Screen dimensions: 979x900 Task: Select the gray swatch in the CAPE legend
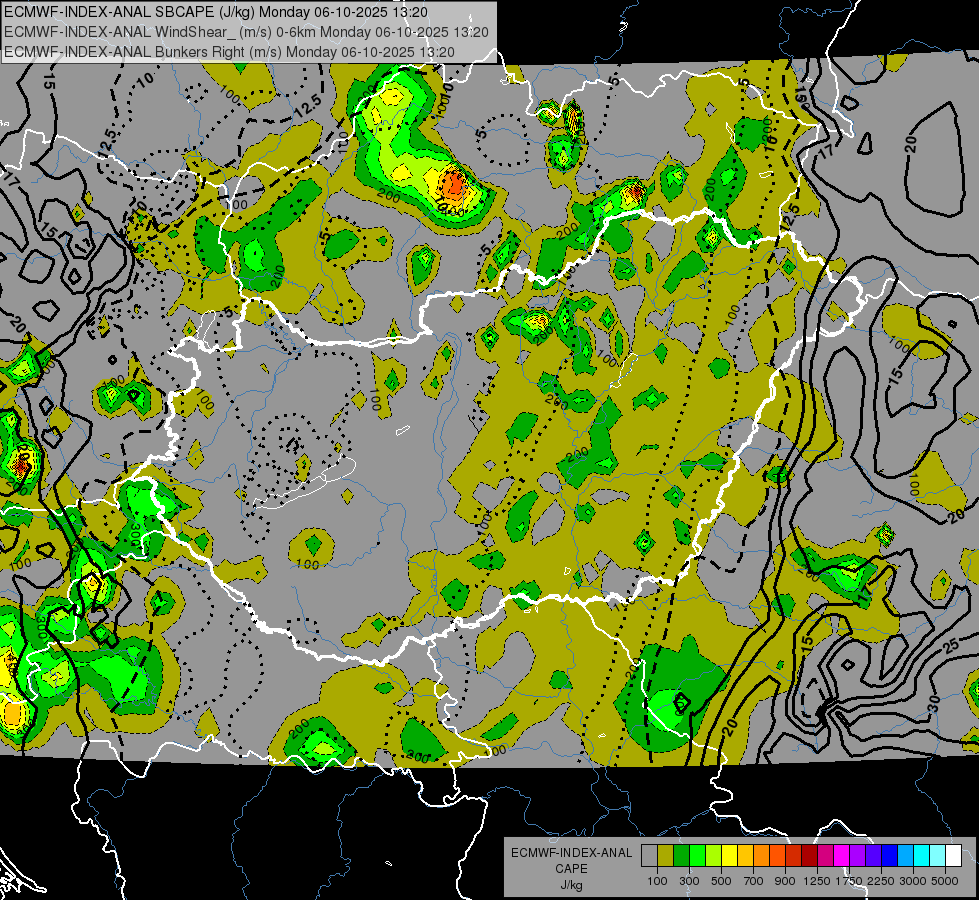click(x=649, y=855)
